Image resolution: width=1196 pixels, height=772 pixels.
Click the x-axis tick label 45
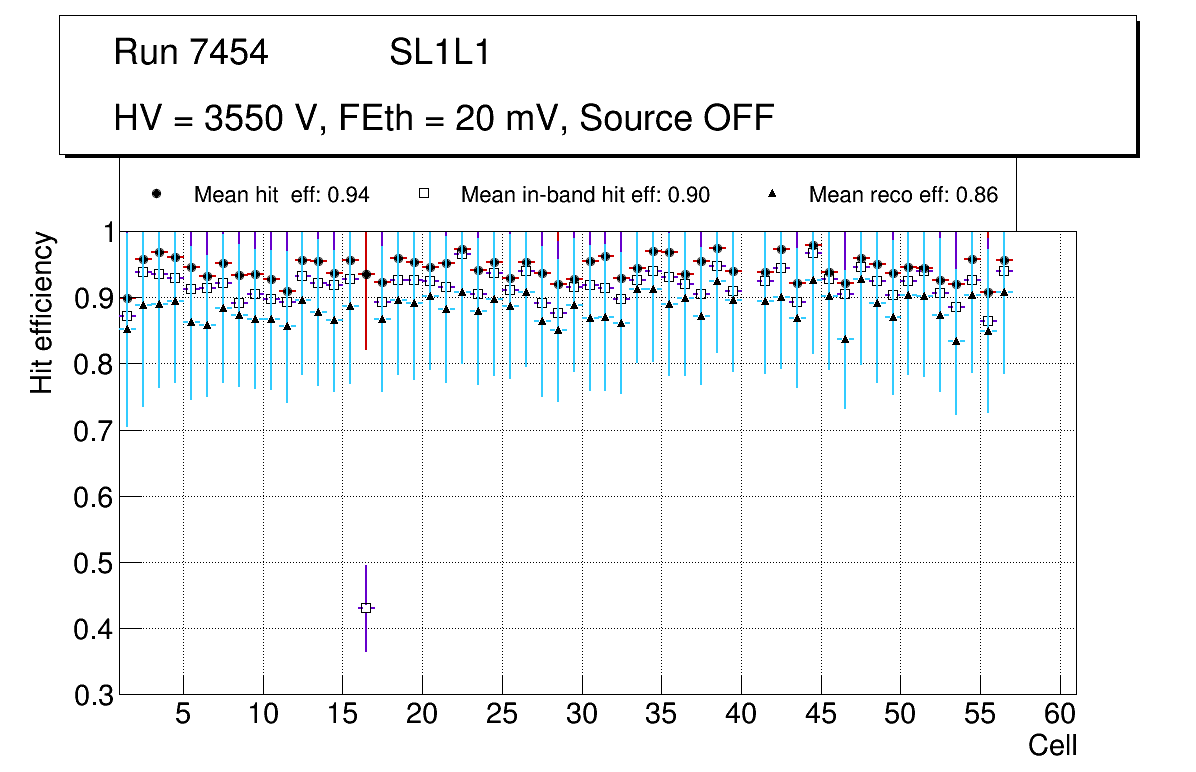click(x=821, y=716)
